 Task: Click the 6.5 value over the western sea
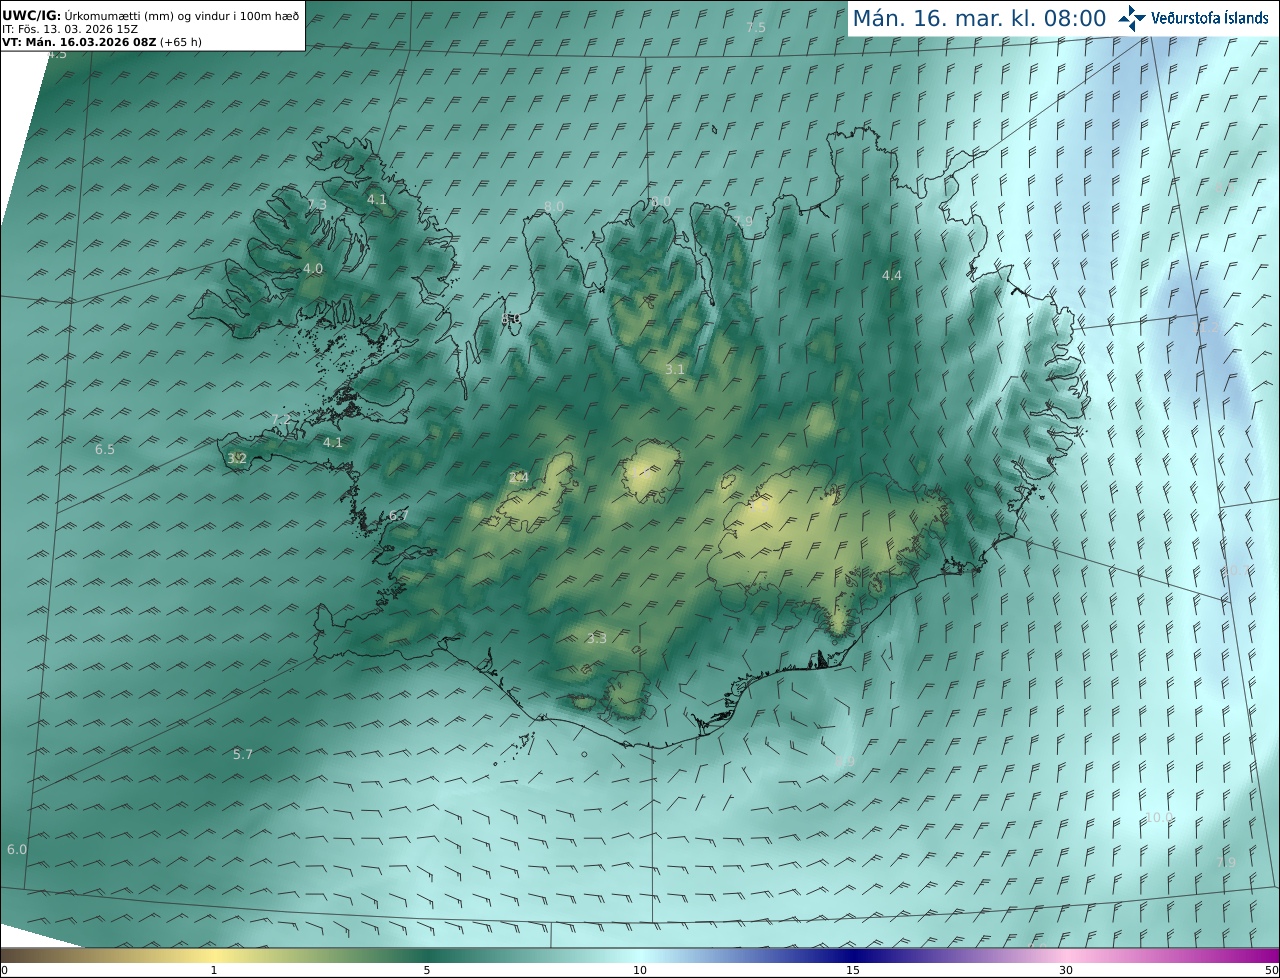click(105, 450)
